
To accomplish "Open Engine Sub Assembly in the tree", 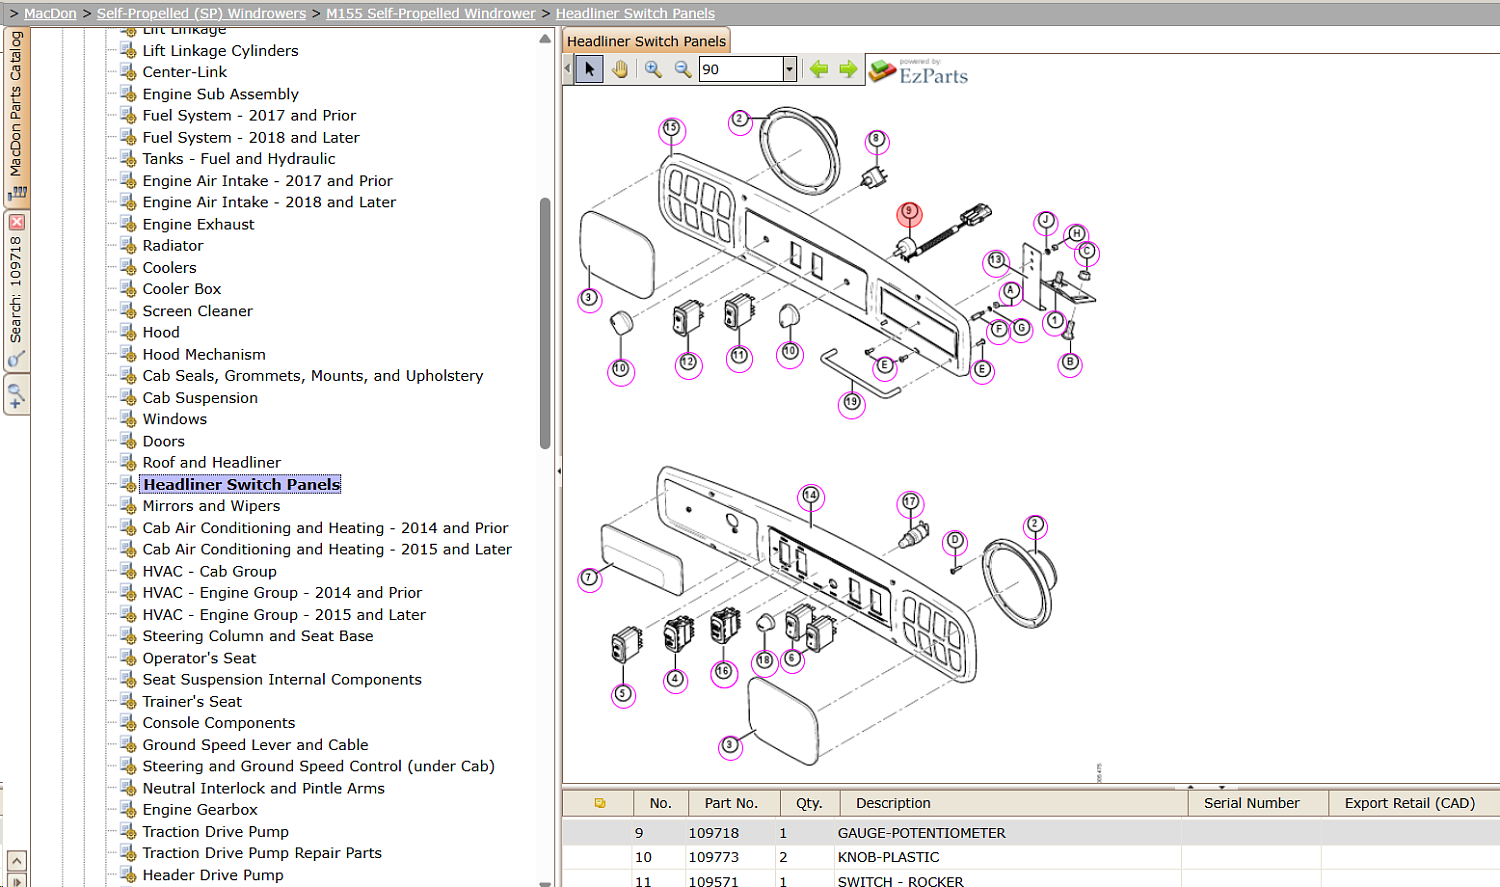I will coord(220,94).
